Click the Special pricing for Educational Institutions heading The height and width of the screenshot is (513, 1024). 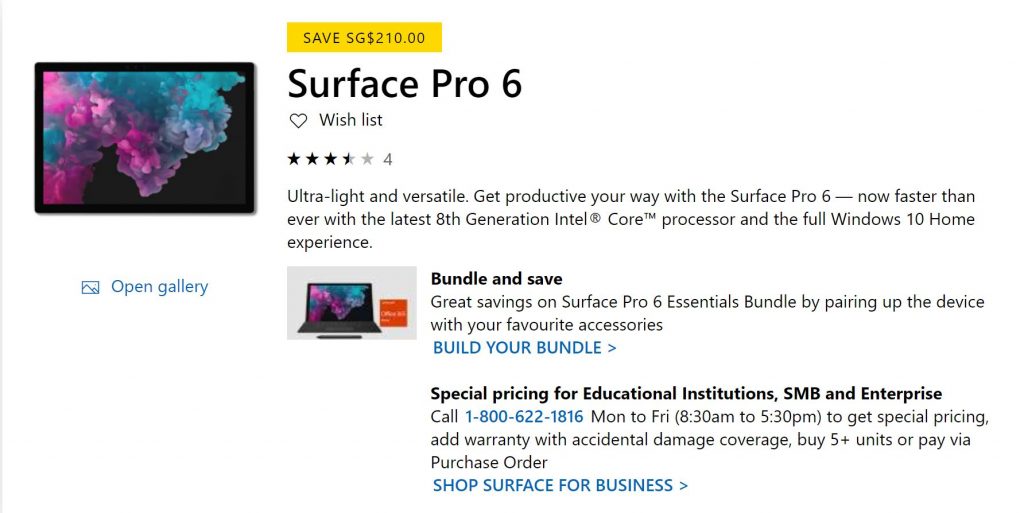686,393
